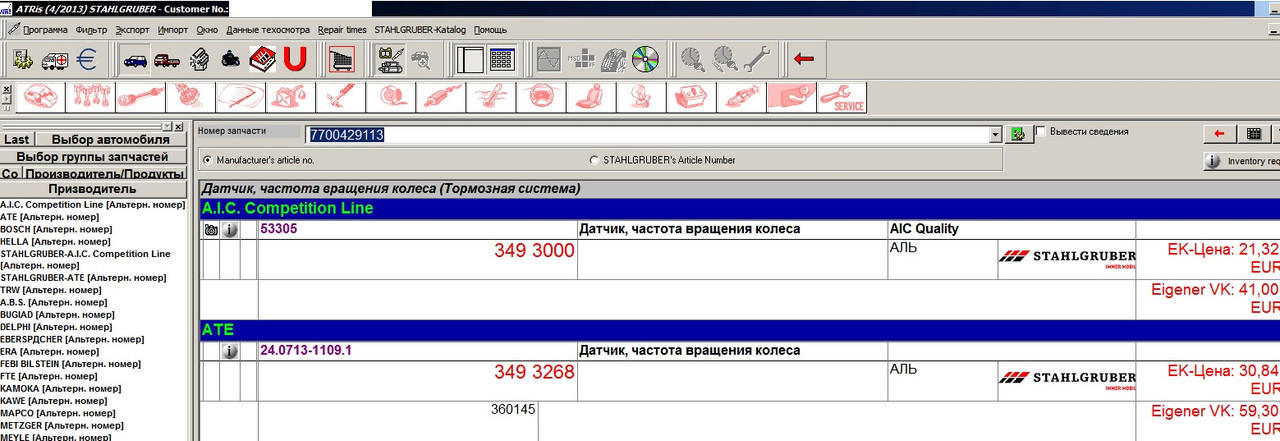Click the ambulance first-aid icon
The width and height of the screenshot is (1280, 441).
(56, 60)
